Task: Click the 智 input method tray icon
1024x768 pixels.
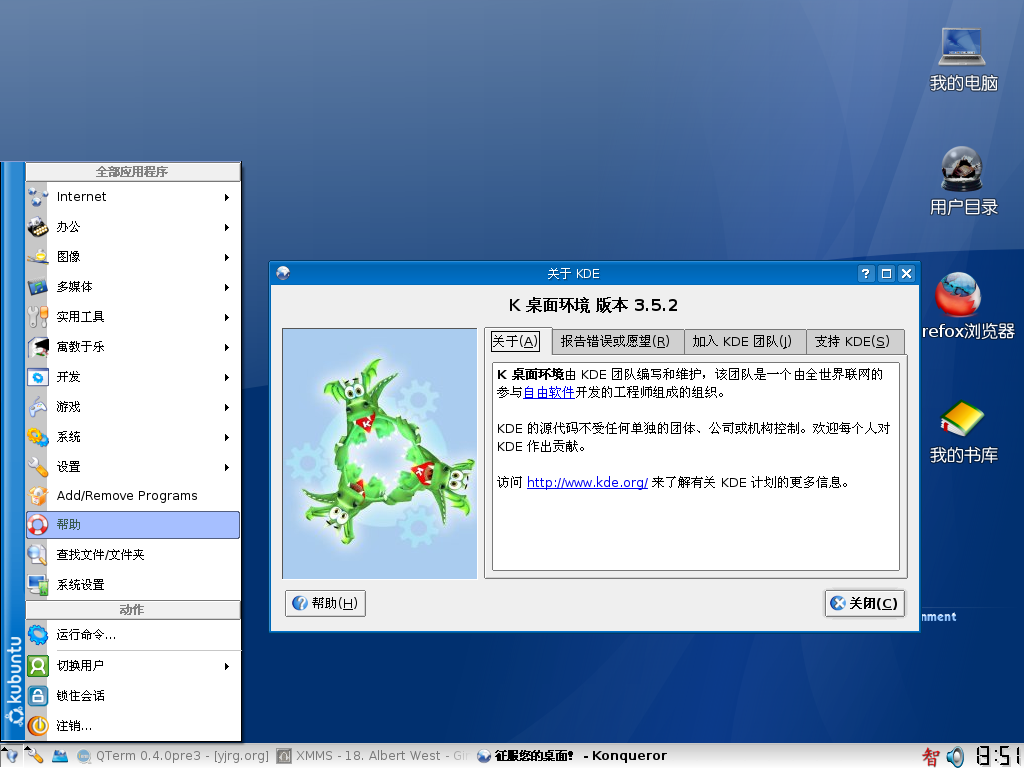Action: click(931, 756)
